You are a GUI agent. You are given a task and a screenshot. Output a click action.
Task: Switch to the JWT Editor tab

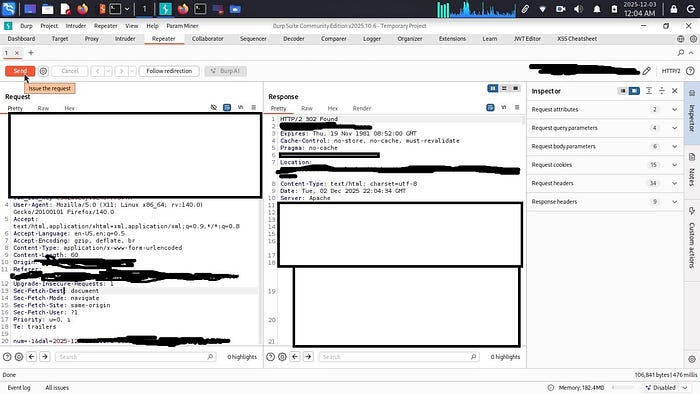527,39
